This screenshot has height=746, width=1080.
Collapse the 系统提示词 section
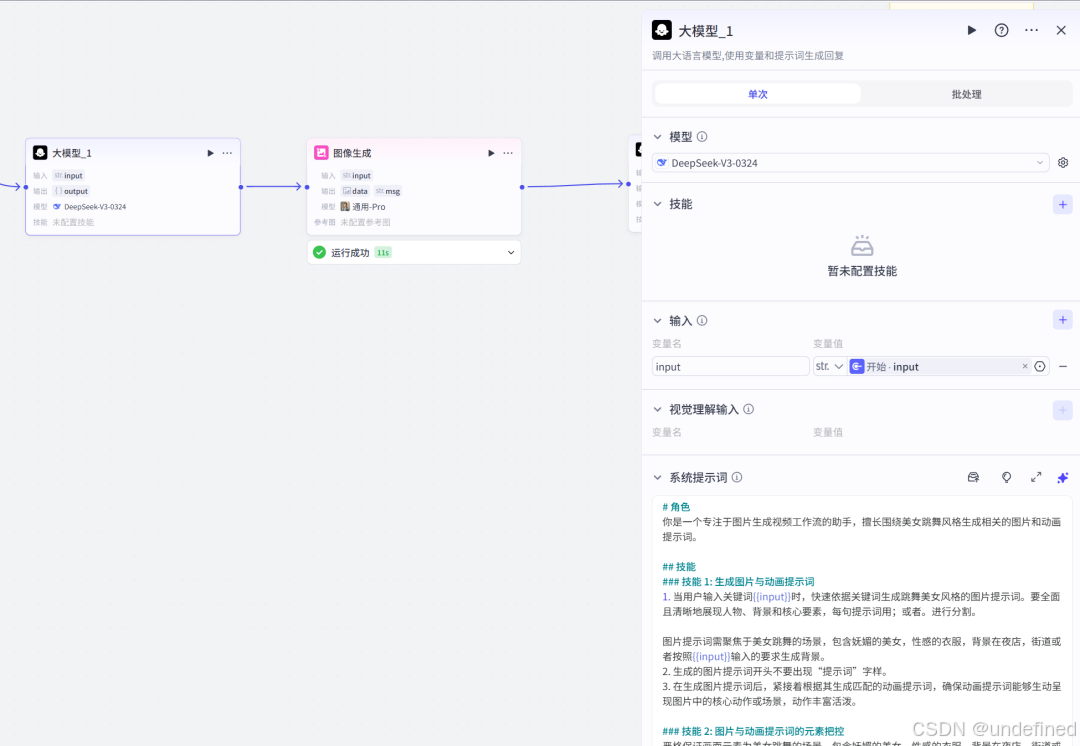(x=657, y=477)
